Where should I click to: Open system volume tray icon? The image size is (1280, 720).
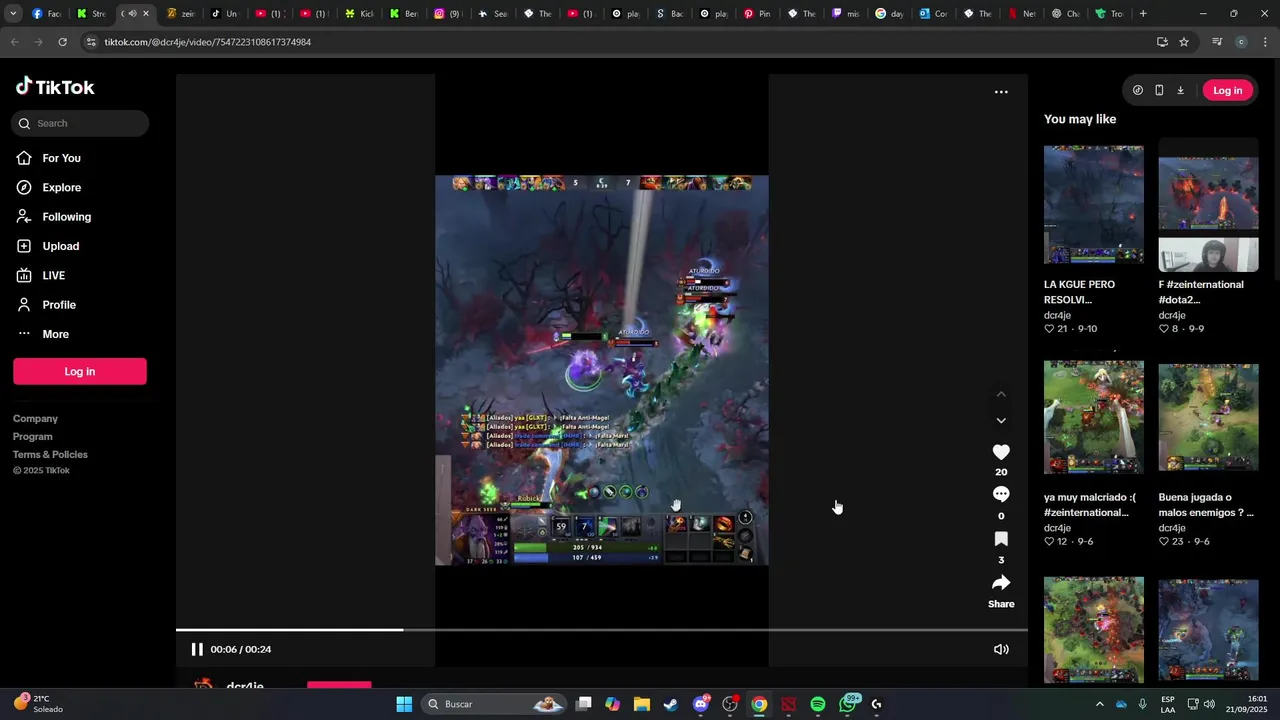[1209, 704]
